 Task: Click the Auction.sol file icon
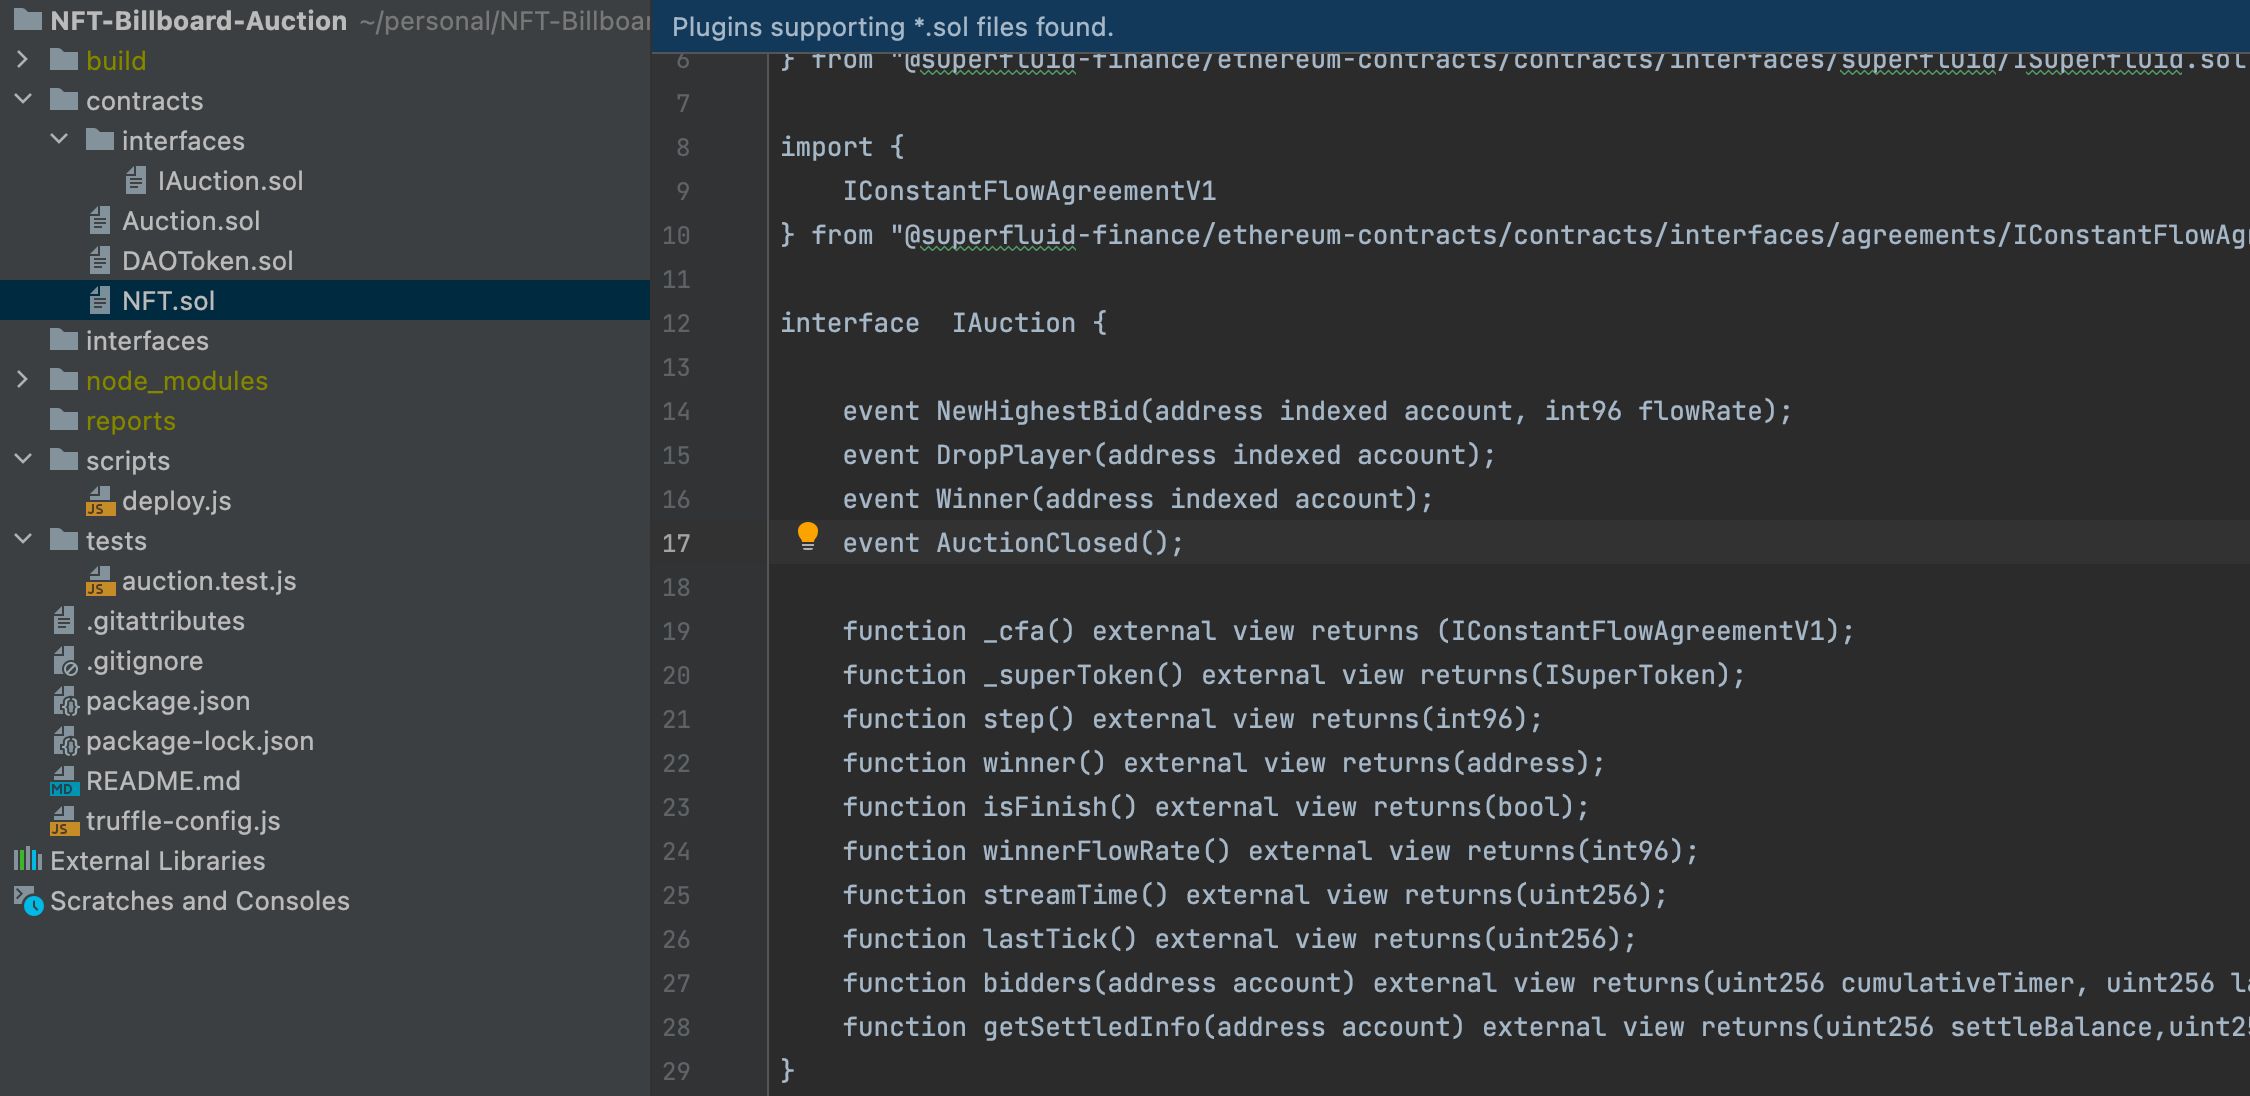[100, 220]
